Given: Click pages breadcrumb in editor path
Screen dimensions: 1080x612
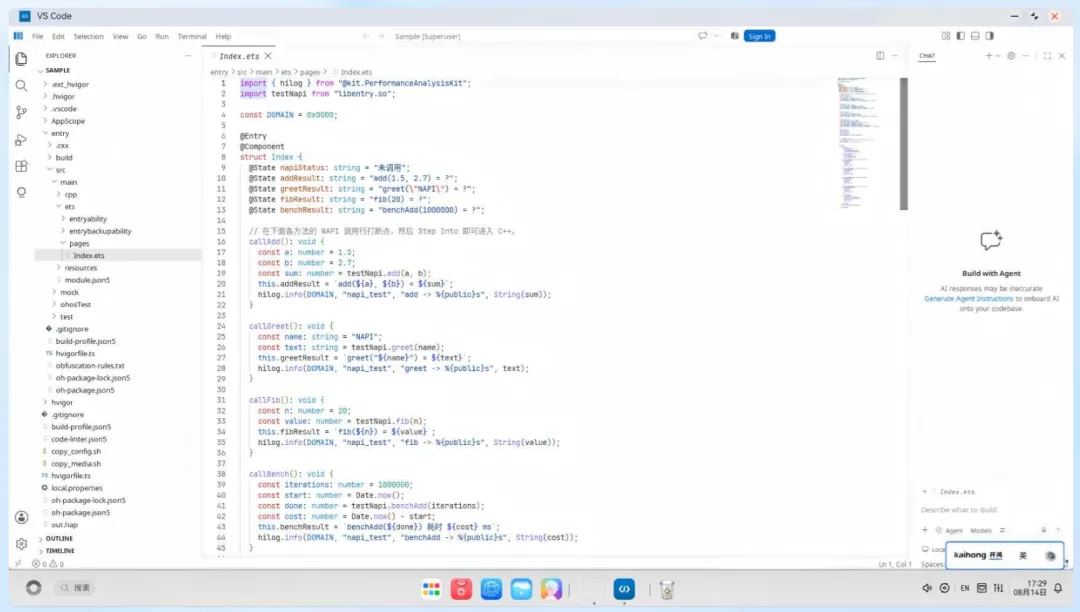Looking at the screenshot, I should (x=310, y=72).
